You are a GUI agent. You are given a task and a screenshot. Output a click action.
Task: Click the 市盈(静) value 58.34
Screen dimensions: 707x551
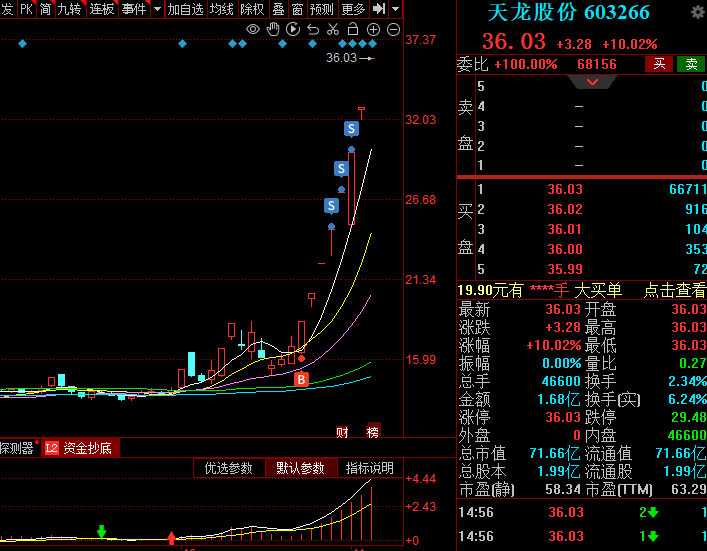(x=563, y=489)
